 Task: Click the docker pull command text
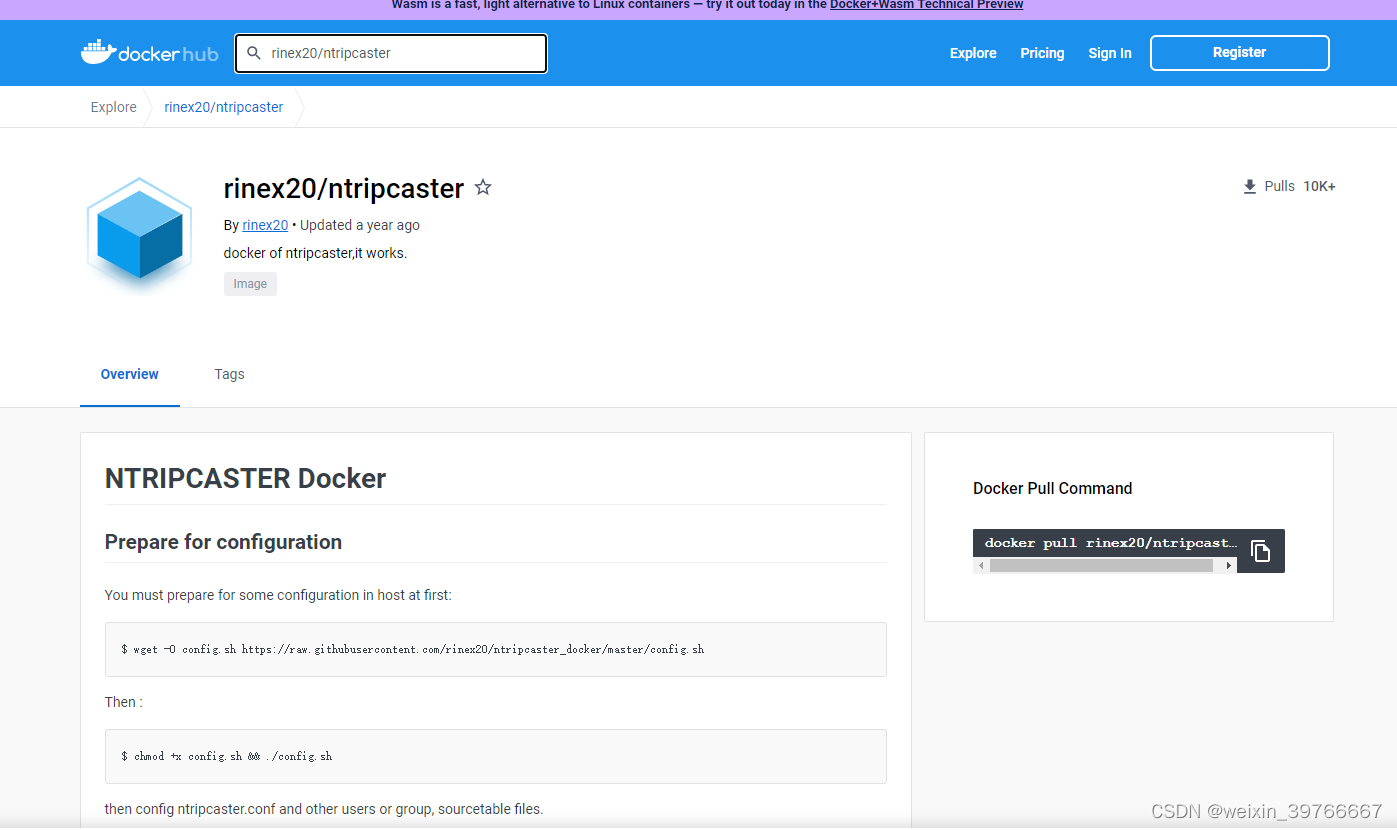click(x=1111, y=543)
